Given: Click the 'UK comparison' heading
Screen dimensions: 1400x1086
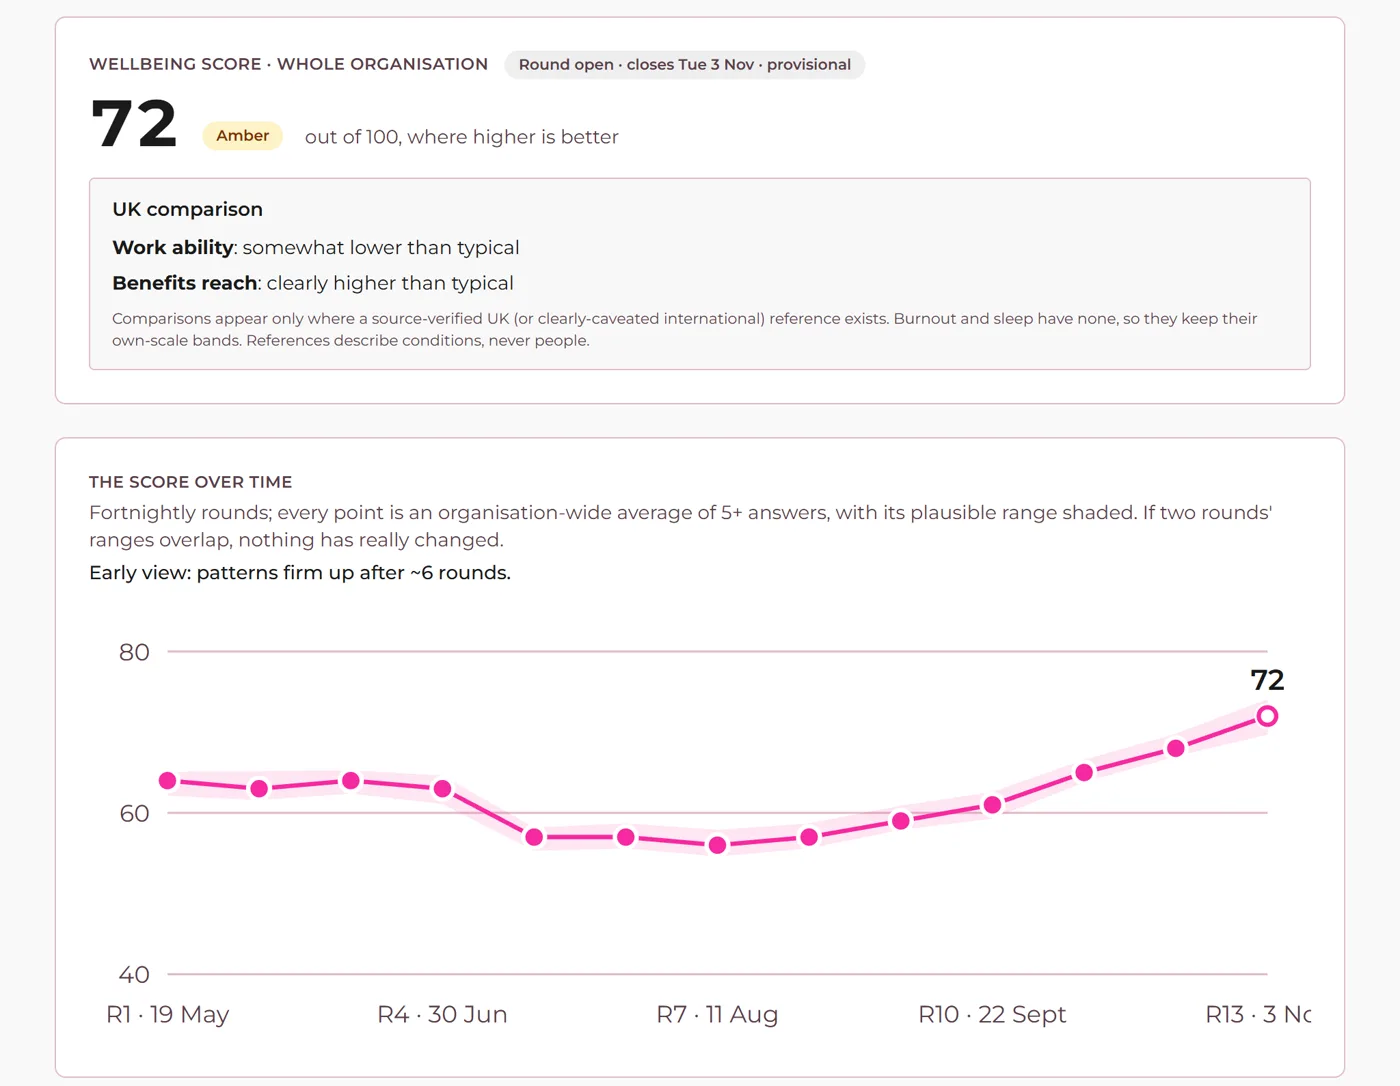Looking at the screenshot, I should 188,209.
